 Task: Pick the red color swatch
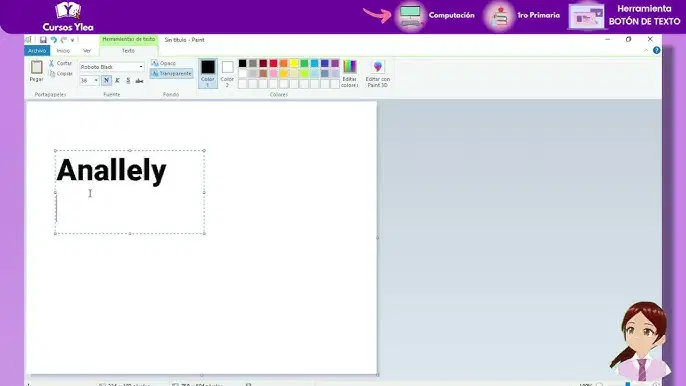point(273,64)
